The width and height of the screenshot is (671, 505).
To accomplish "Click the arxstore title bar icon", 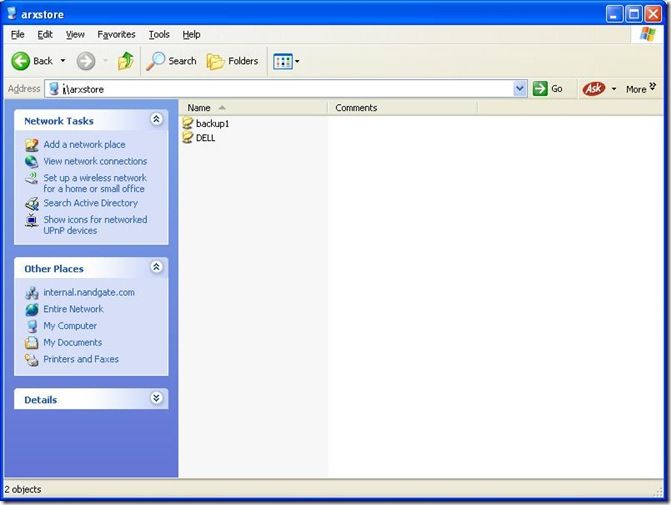I will [x=12, y=14].
